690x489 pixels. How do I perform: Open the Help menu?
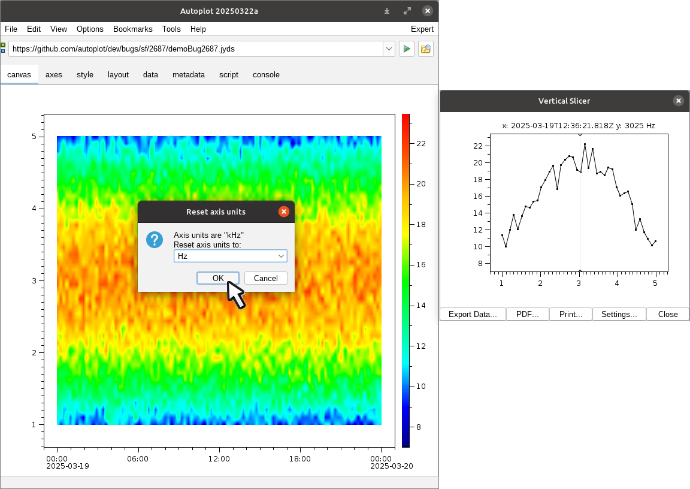click(198, 29)
